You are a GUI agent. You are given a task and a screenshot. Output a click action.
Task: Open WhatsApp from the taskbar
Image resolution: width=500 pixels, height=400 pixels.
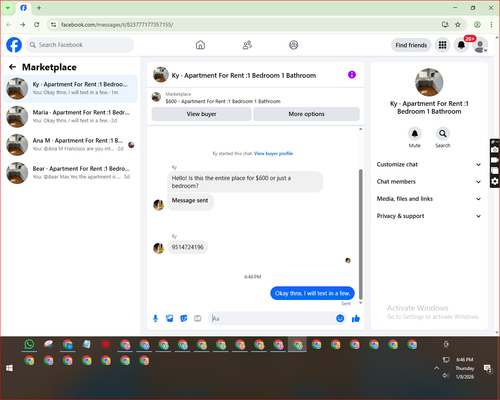click(x=29, y=344)
